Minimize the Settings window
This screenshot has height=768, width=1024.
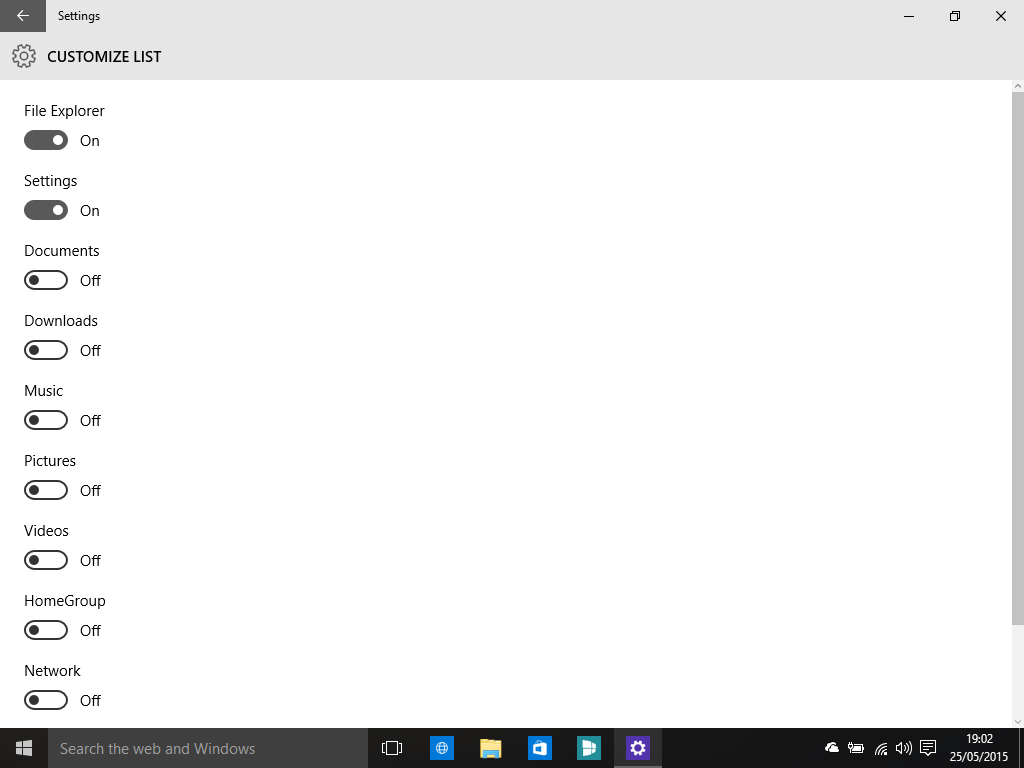[908, 16]
